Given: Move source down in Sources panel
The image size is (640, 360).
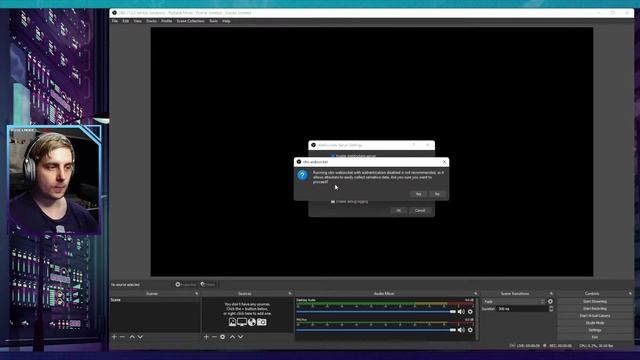Looking at the screenshot, I should [240, 337].
